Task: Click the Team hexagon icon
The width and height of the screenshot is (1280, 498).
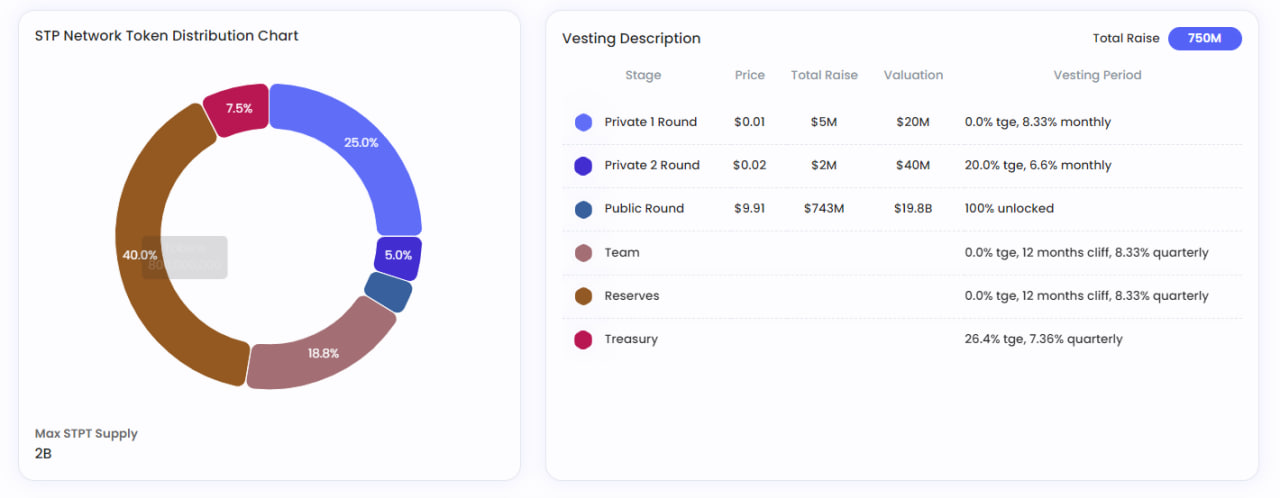Action: click(x=584, y=253)
